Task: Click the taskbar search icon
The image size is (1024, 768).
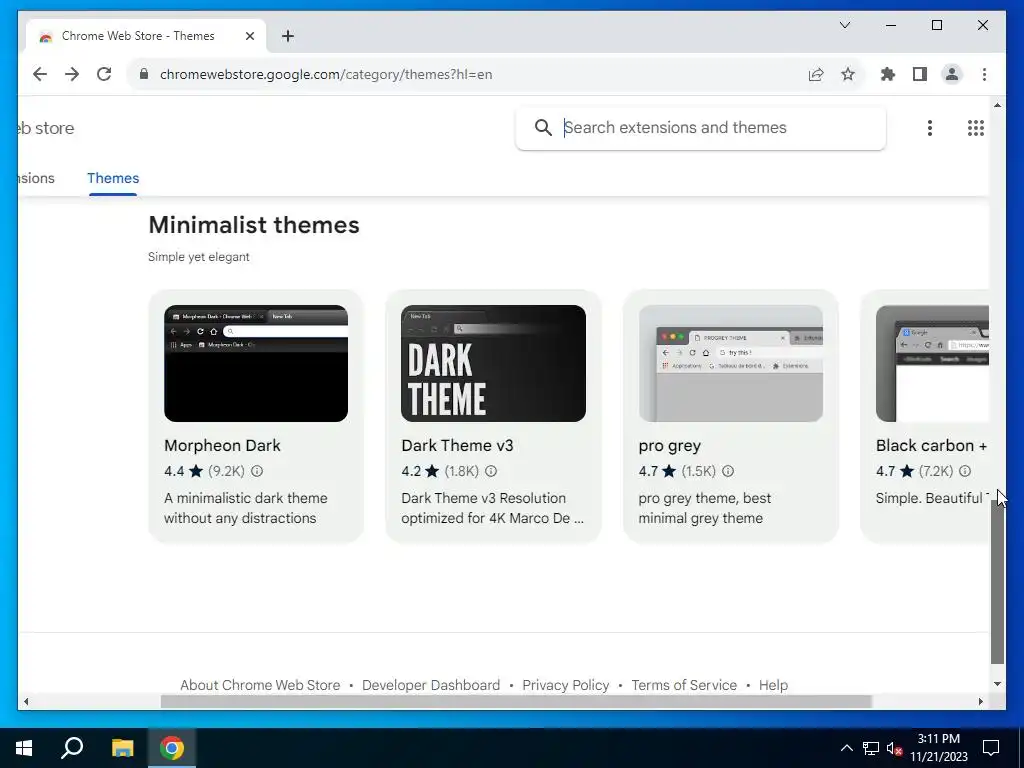Action: pos(72,748)
